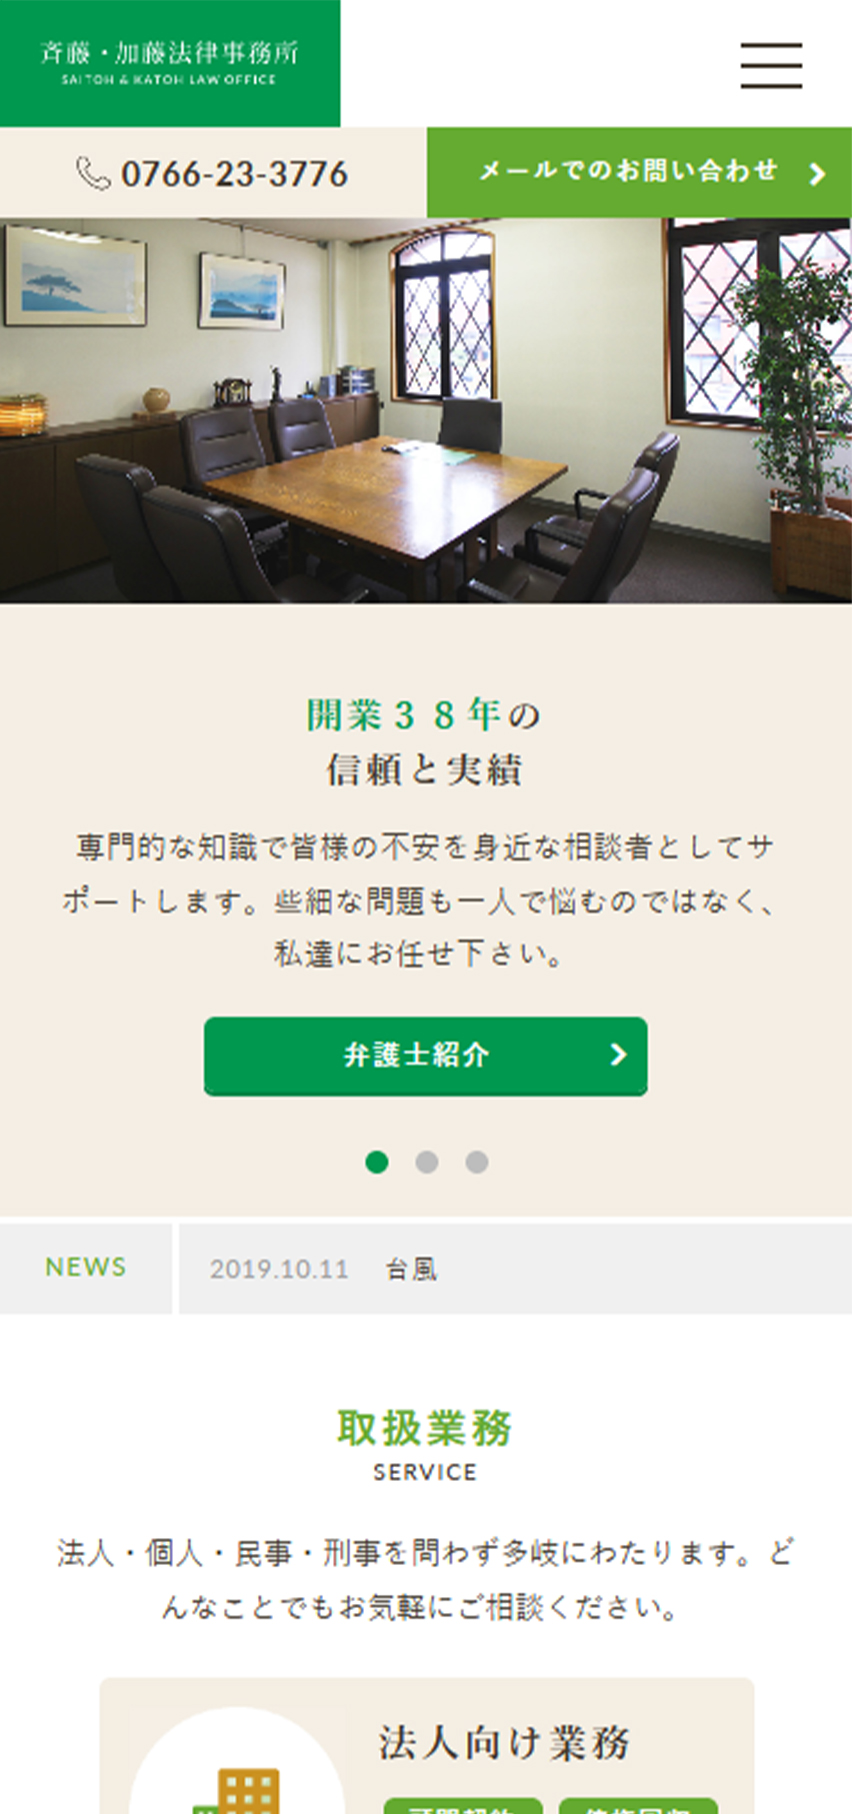Switch to the third slide dot
This screenshot has width=852, height=1814.
[477, 1162]
